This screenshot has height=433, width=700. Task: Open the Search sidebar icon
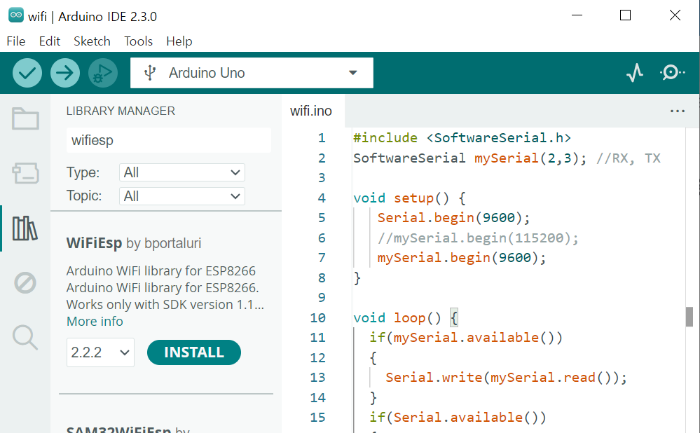(25, 337)
